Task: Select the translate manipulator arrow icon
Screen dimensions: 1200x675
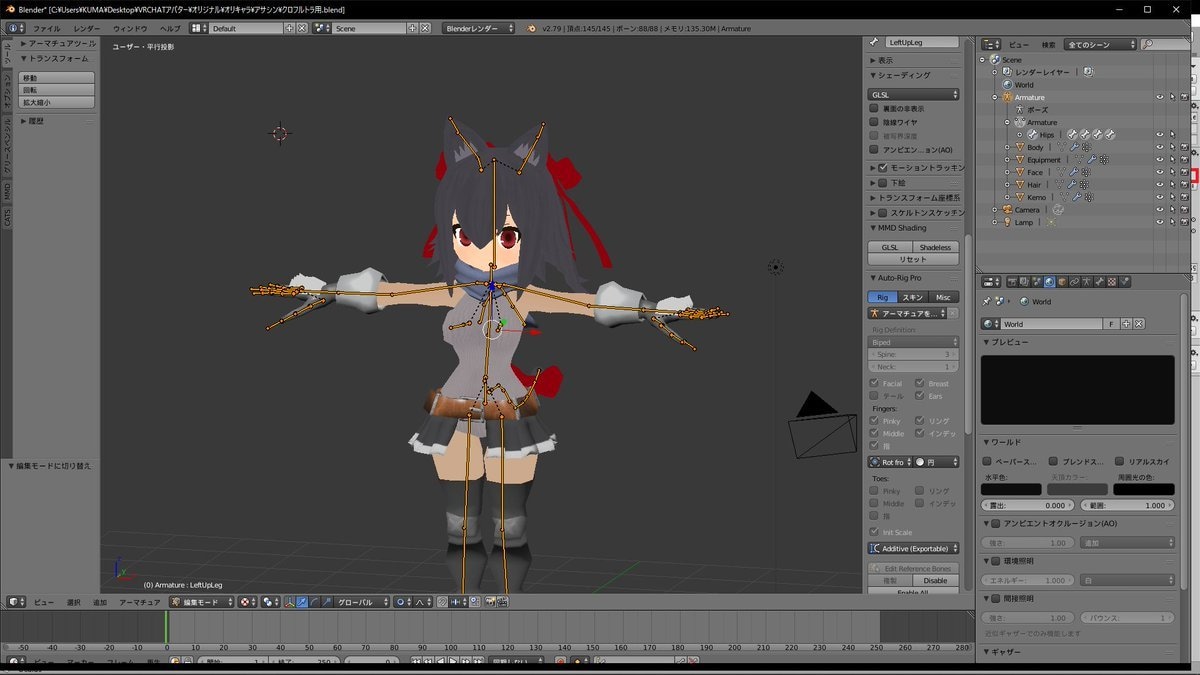Action: pyautogui.click(x=303, y=602)
